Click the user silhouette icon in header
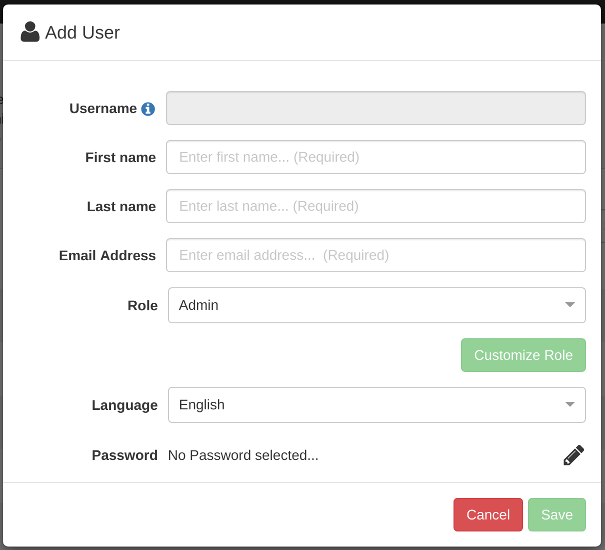605x550 pixels. click(30, 32)
